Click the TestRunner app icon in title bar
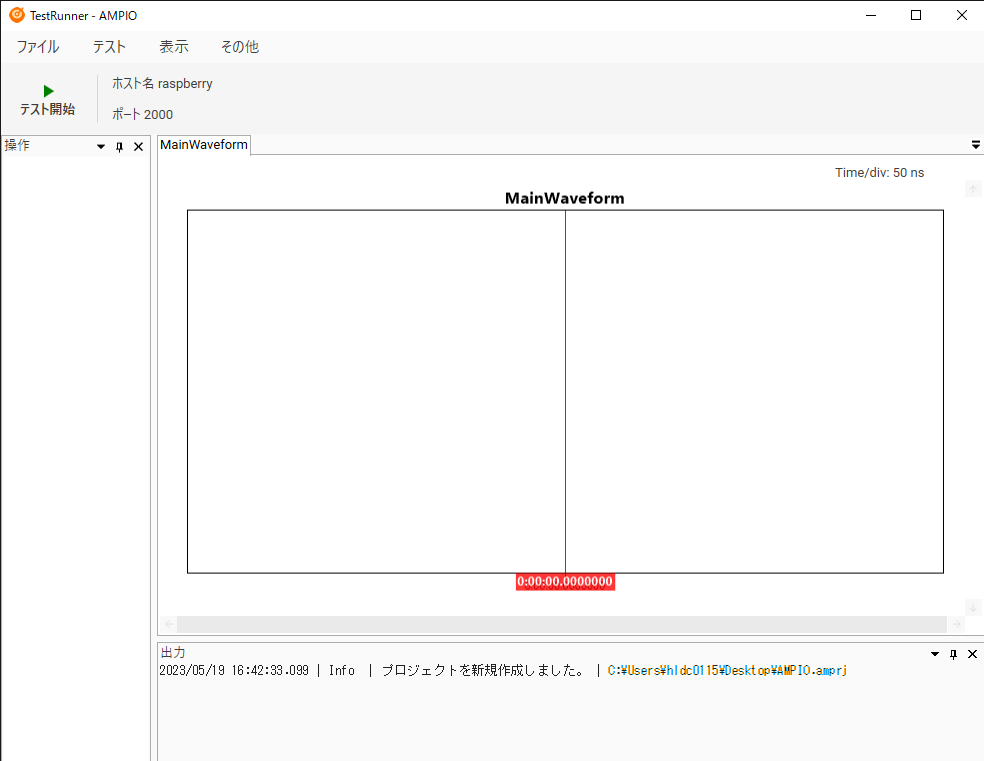 16,15
